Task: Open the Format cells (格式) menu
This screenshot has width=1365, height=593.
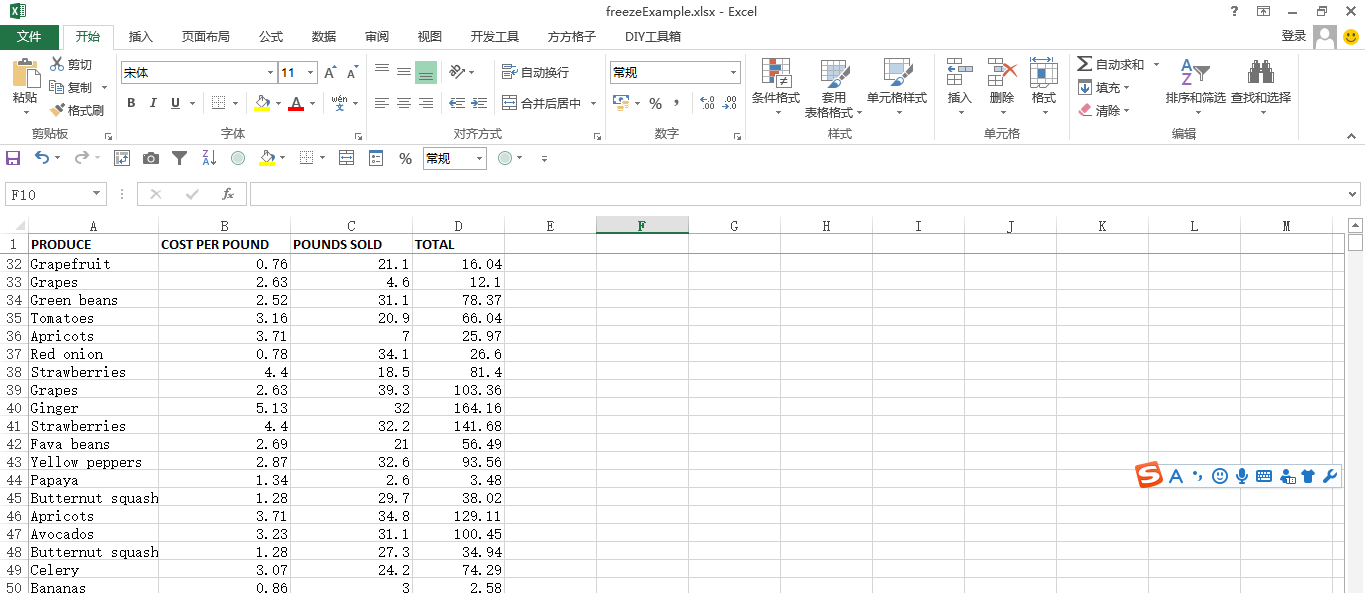Action: (1044, 87)
